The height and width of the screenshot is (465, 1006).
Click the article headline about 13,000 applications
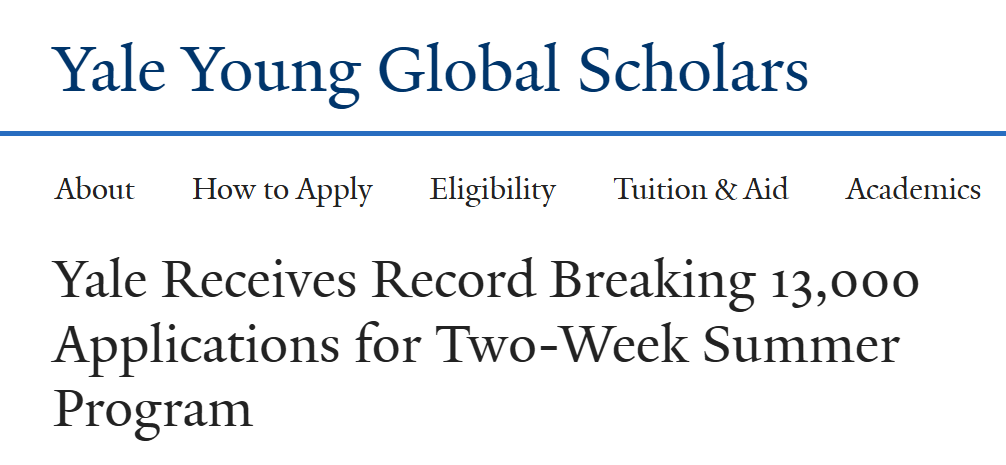click(x=486, y=345)
